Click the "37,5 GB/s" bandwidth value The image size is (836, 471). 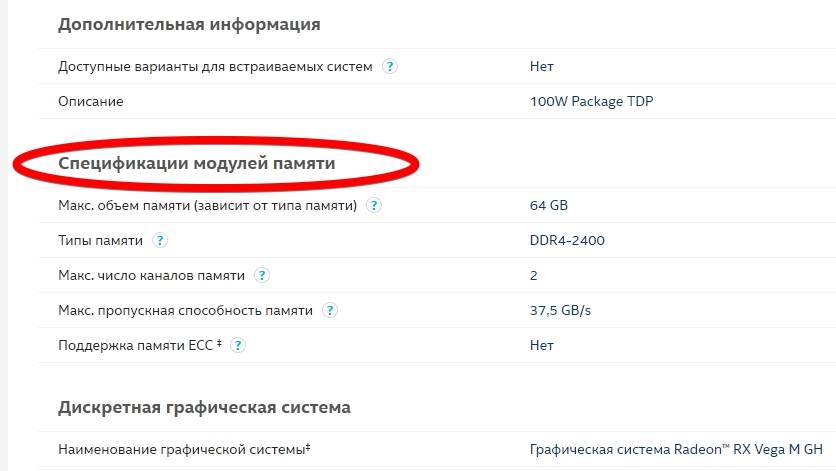560,311
